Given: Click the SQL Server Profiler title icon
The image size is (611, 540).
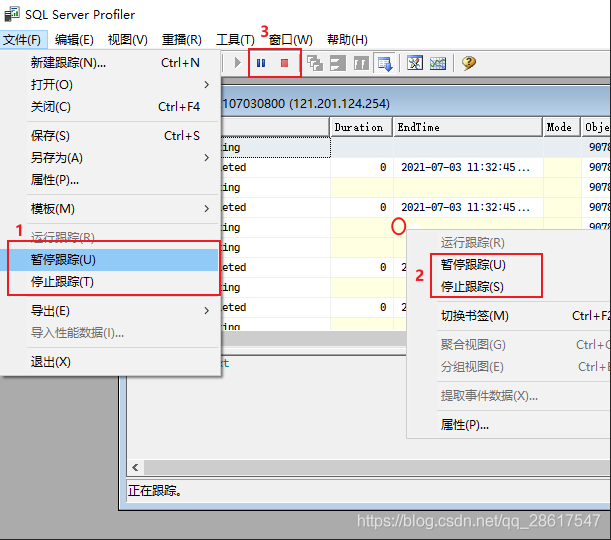Looking at the screenshot, I should pos(12,14).
